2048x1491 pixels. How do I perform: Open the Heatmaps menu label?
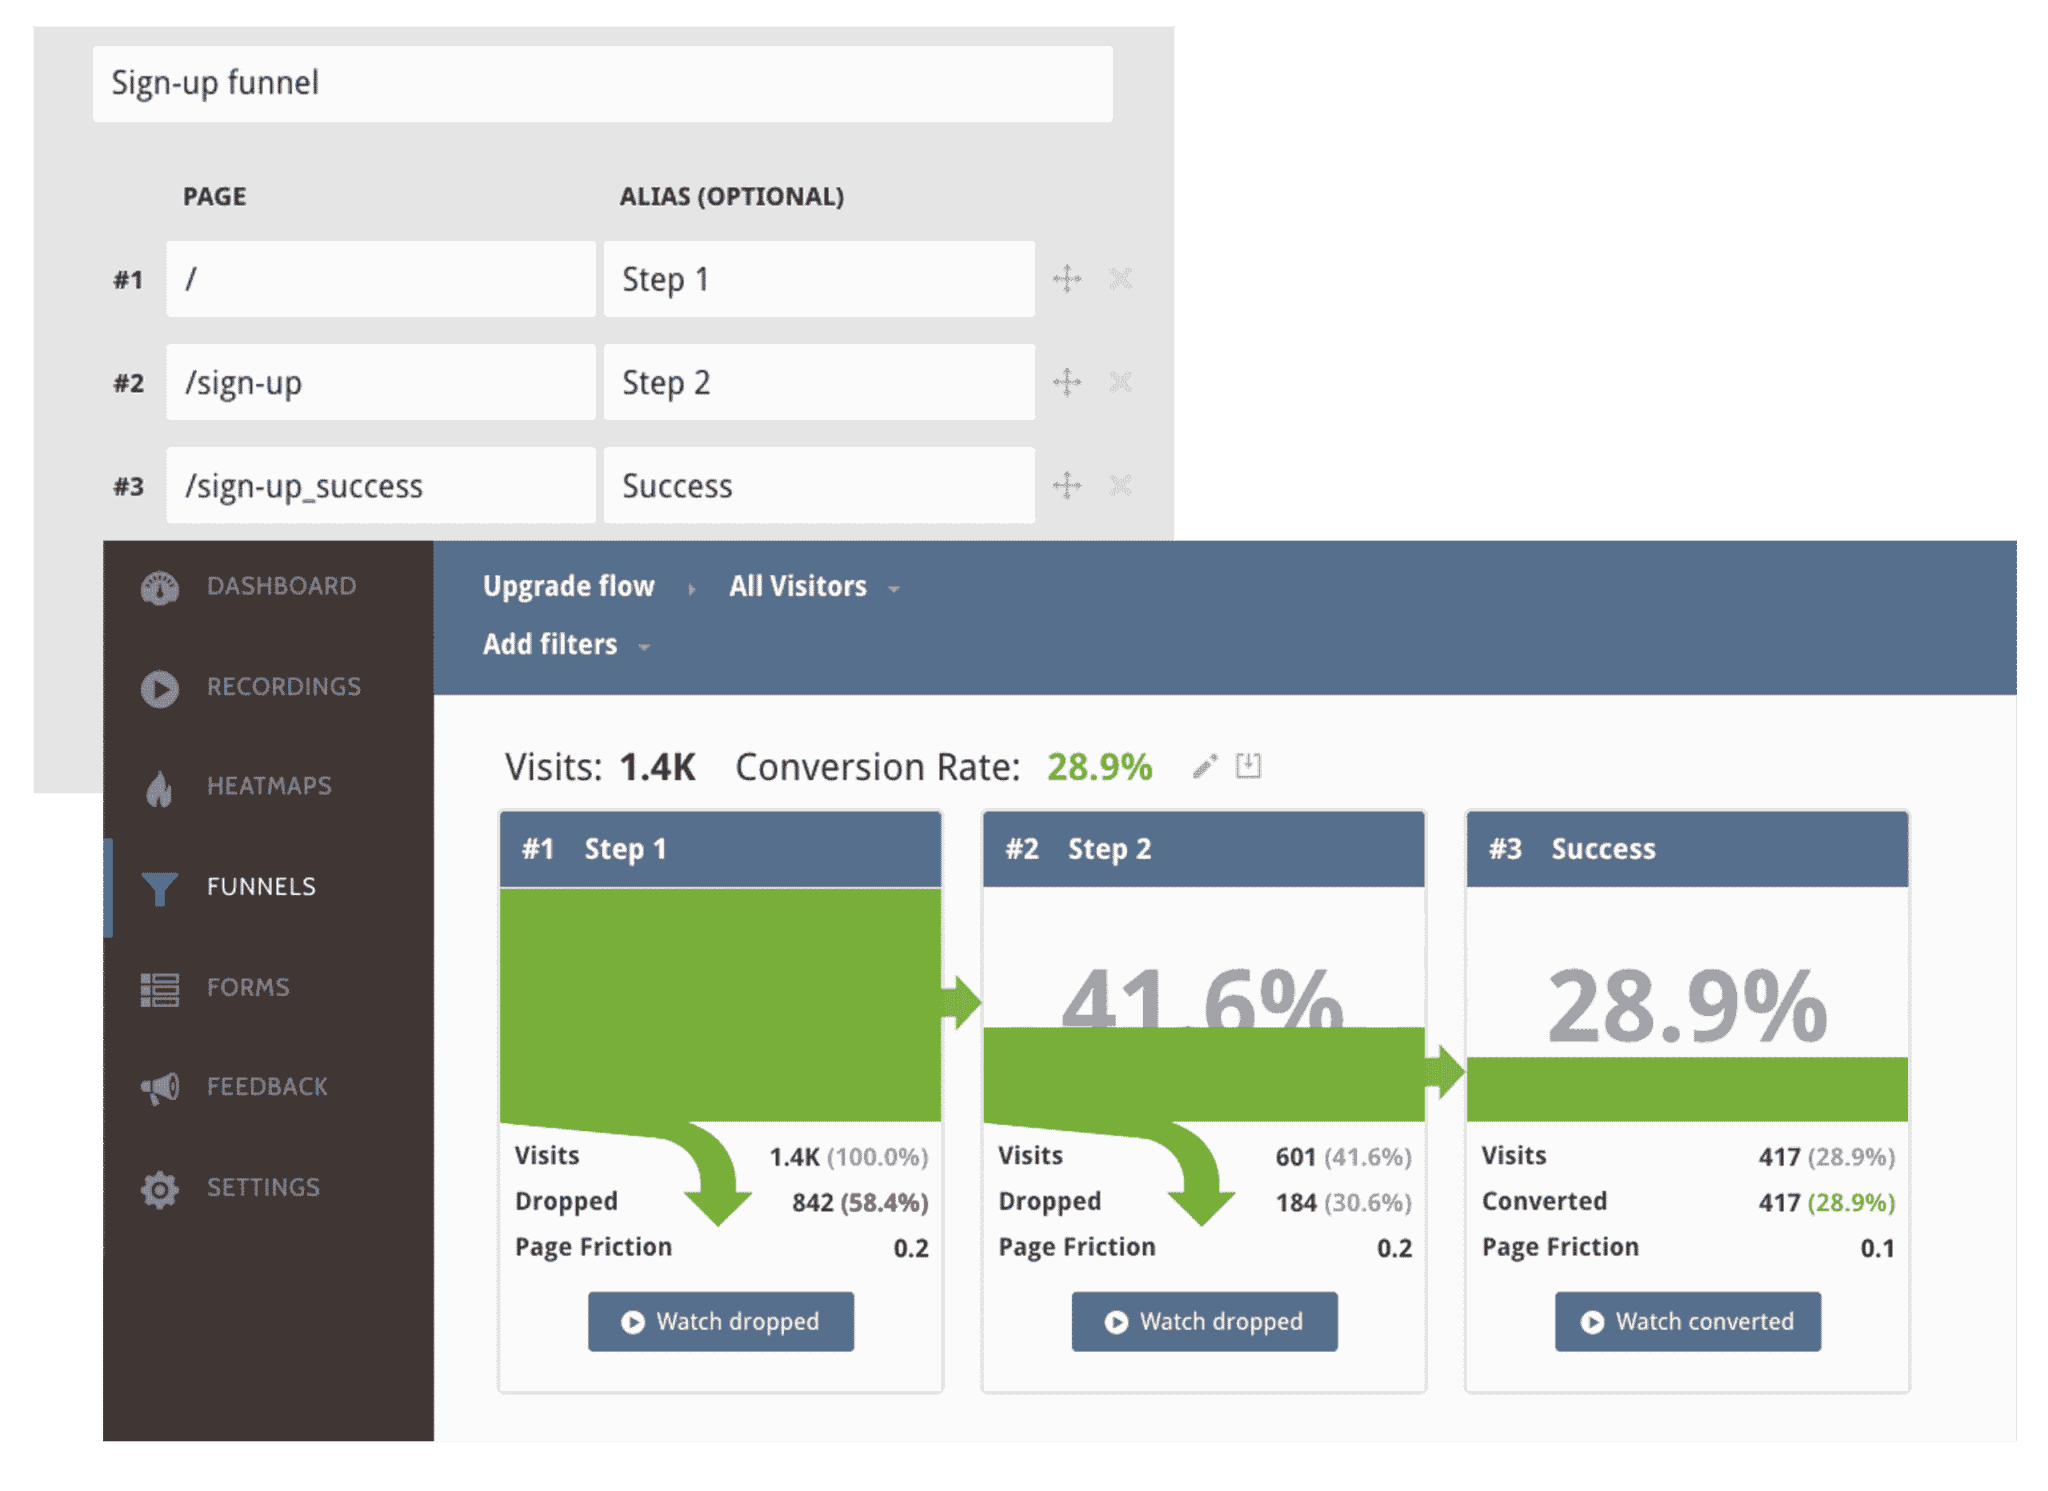269,786
